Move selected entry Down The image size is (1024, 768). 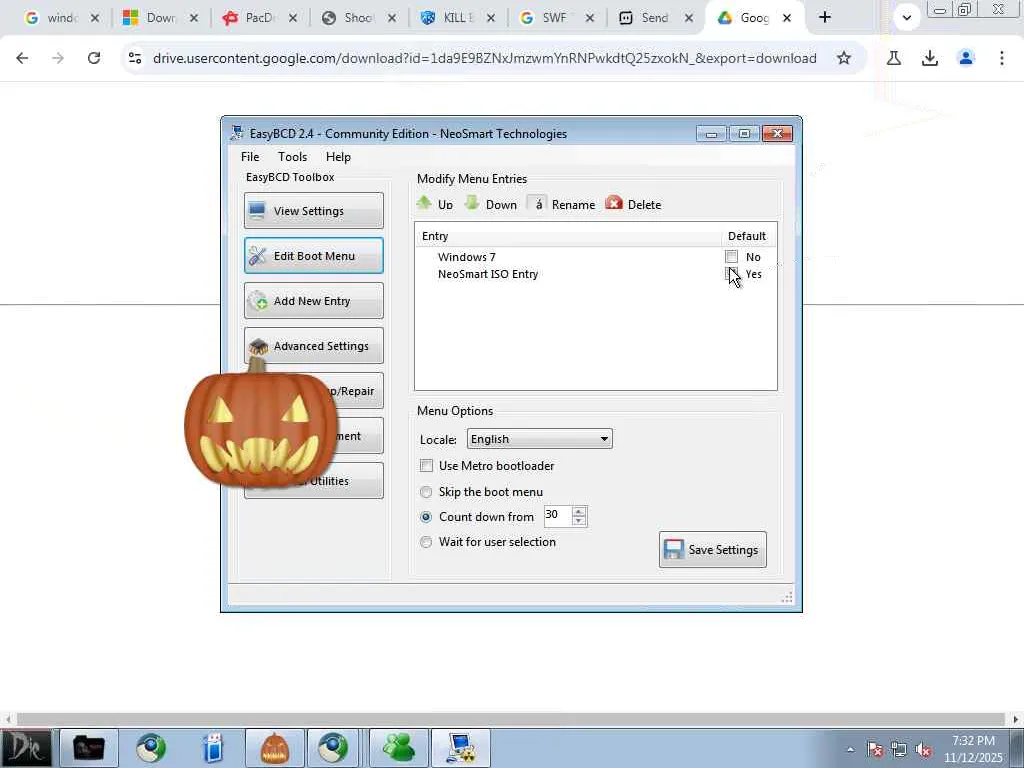coord(490,204)
